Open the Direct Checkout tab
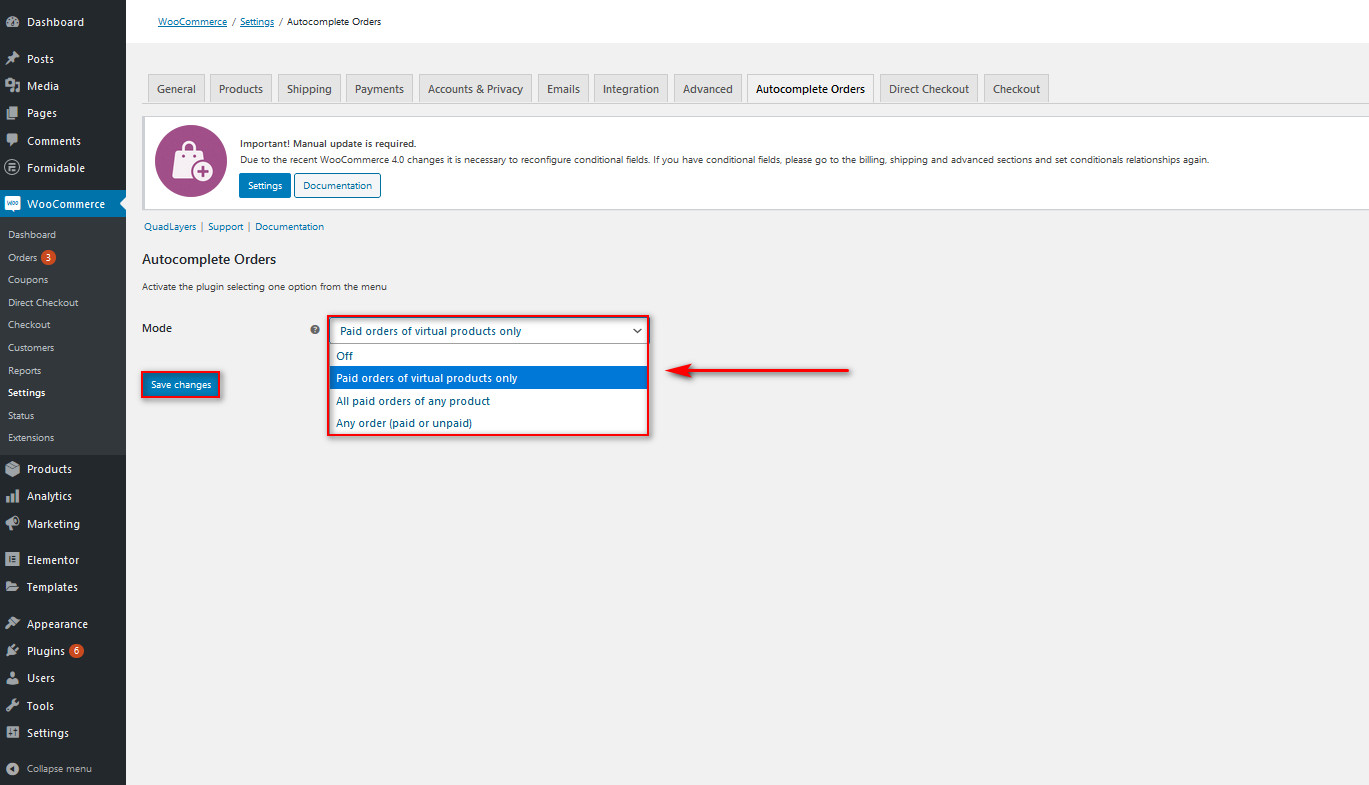This screenshot has width=1369, height=785. click(x=929, y=89)
